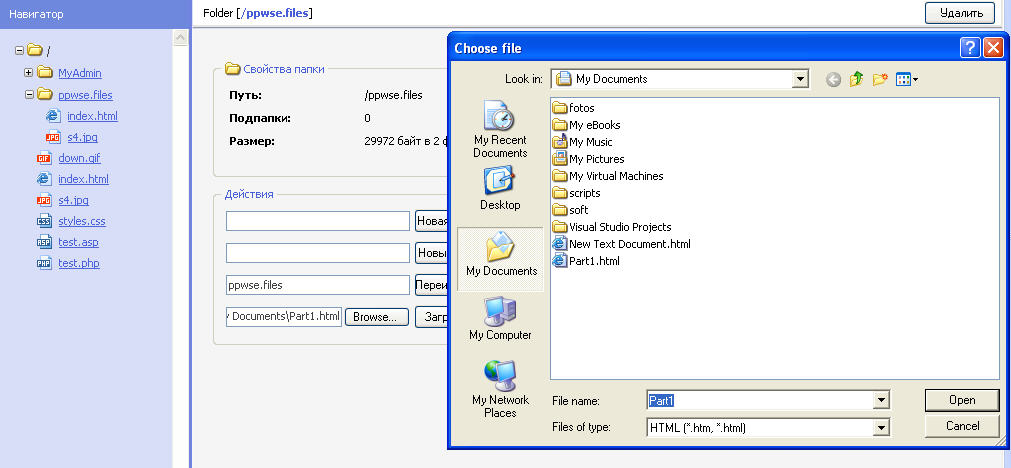The width and height of the screenshot is (1011, 468).
Task: Click the Back arrow icon in file dialog
Action: coord(833,80)
